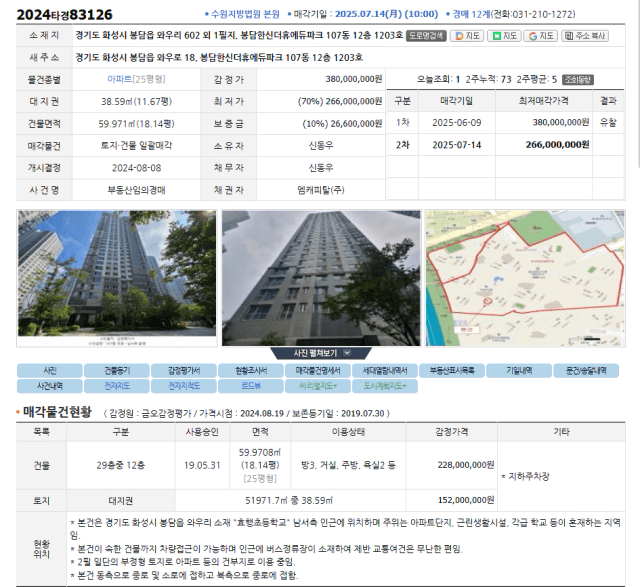Click the 유찰 result cell
This screenshot has height=587, width=640.
tap(608, 122)
